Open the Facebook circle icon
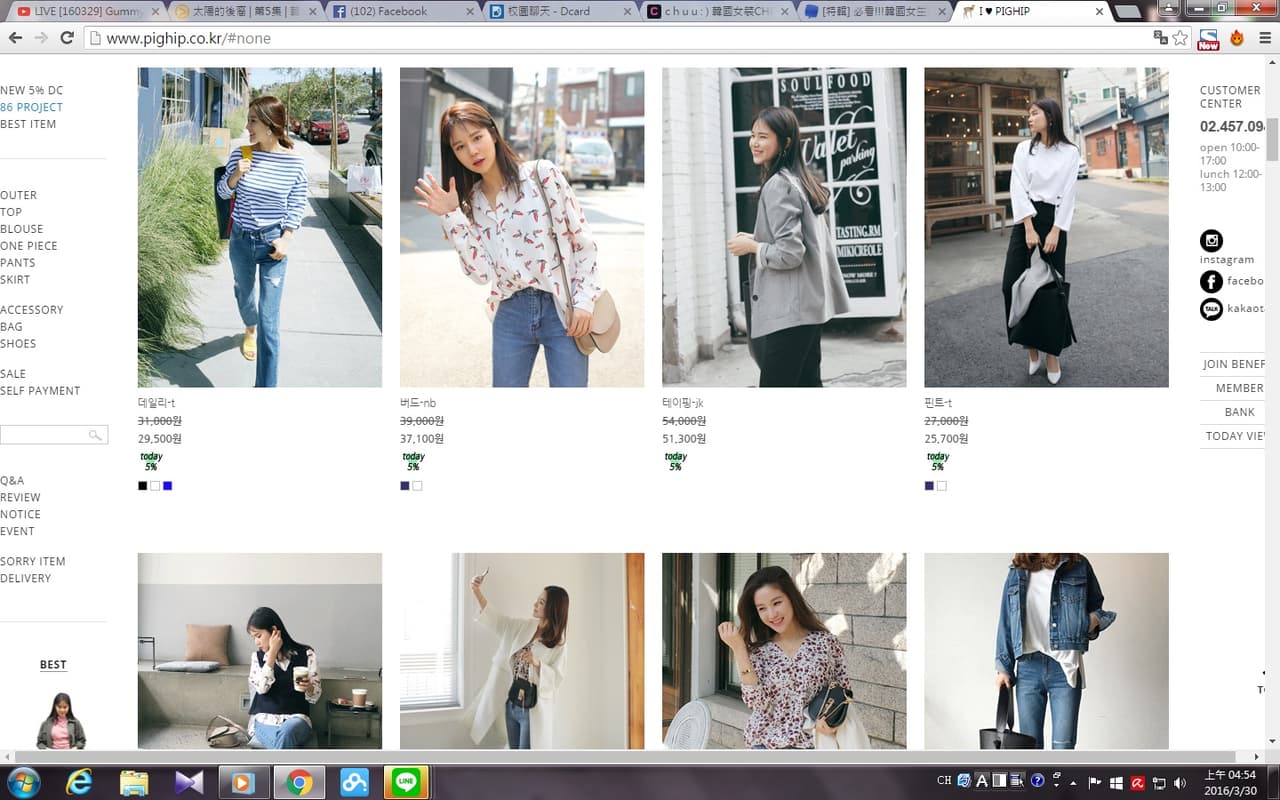 [1211, 282]
